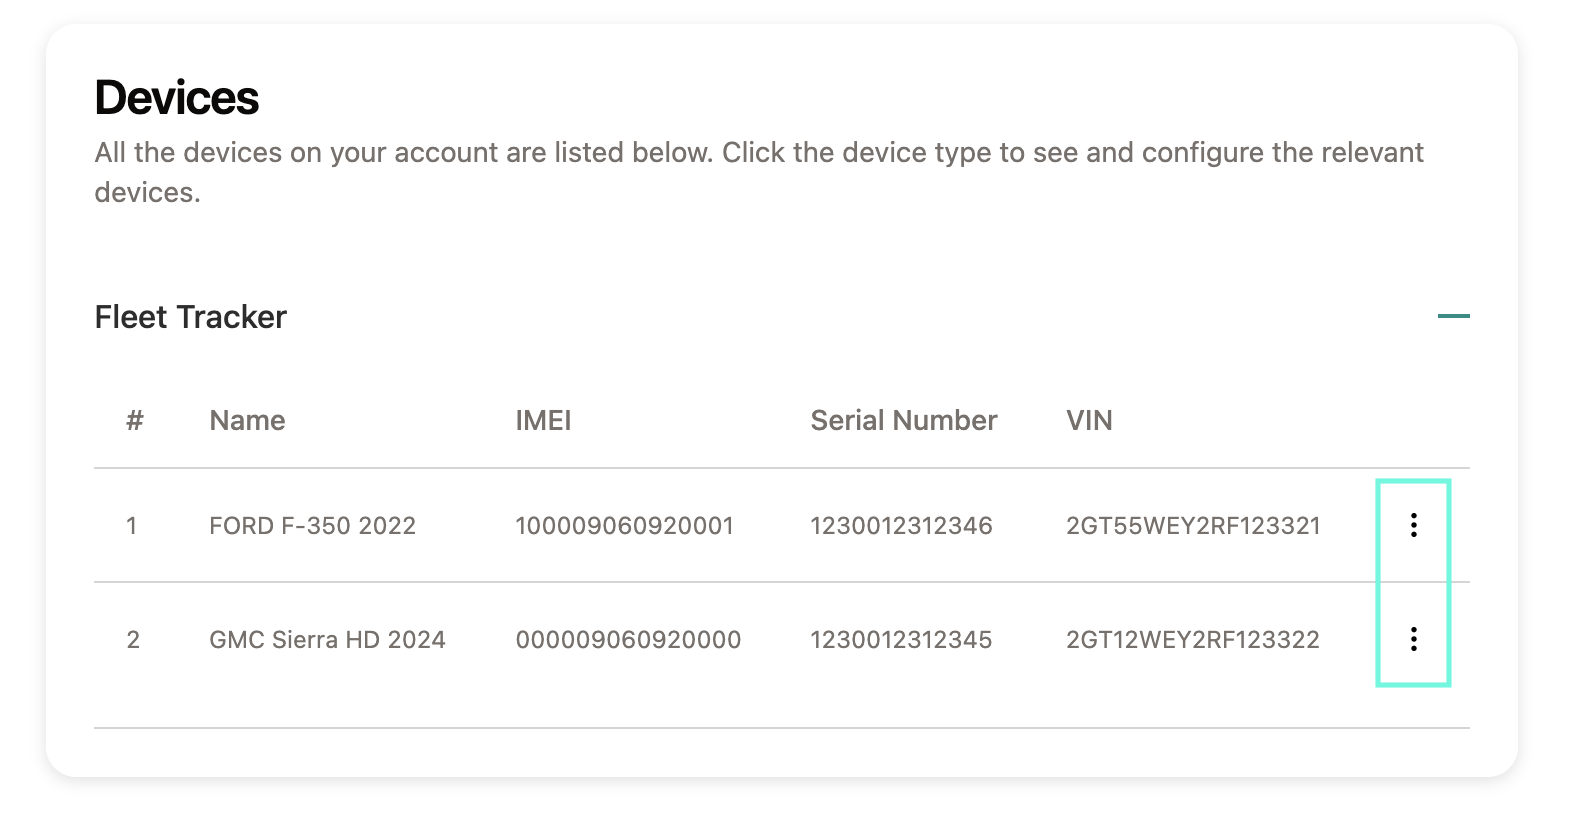Screen dimensions: 1580x834
Task: Click the VIN column header
Action: (1088, 420)
